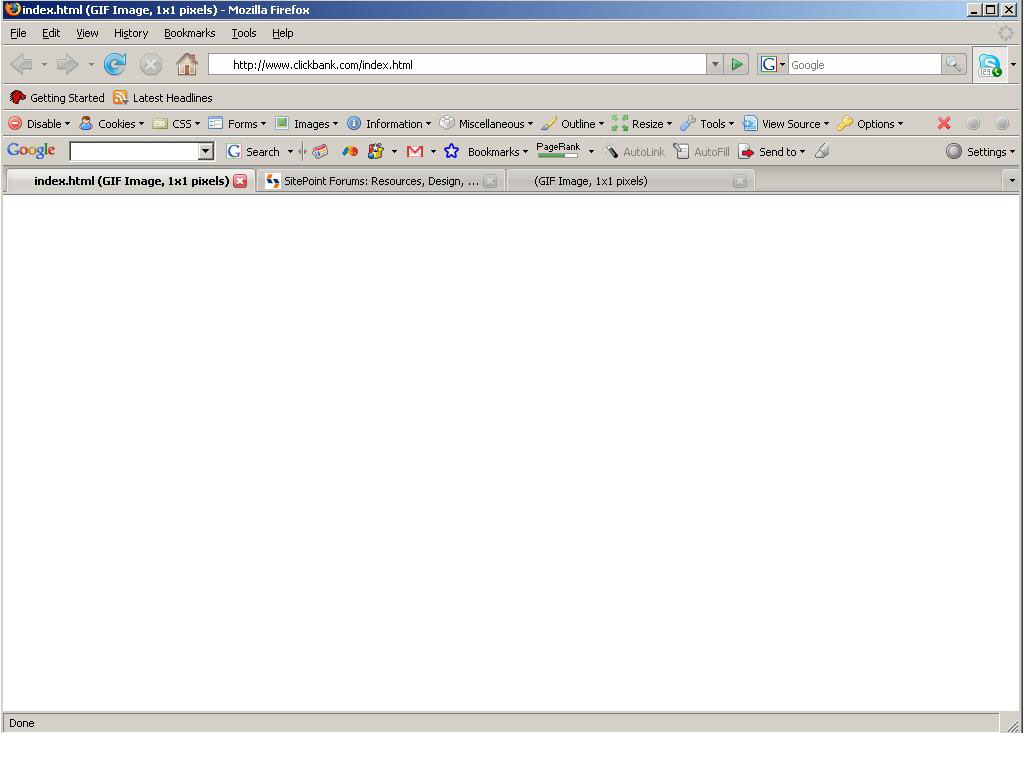
Task: Close the third GIF Image tab
Action: tap(739, 182)
